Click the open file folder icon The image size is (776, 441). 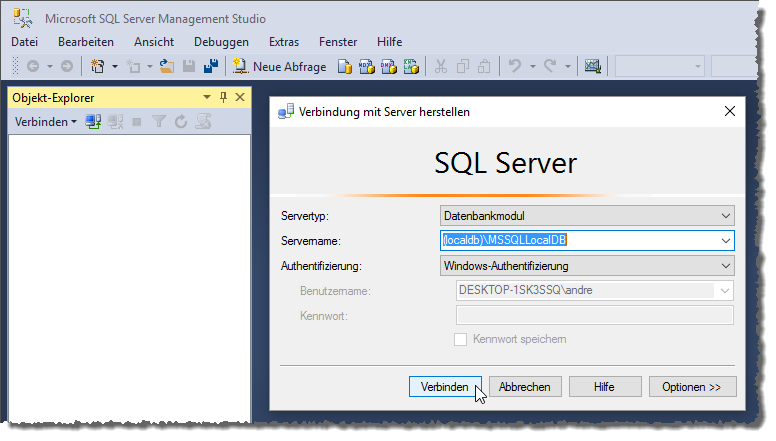(167, 66)
